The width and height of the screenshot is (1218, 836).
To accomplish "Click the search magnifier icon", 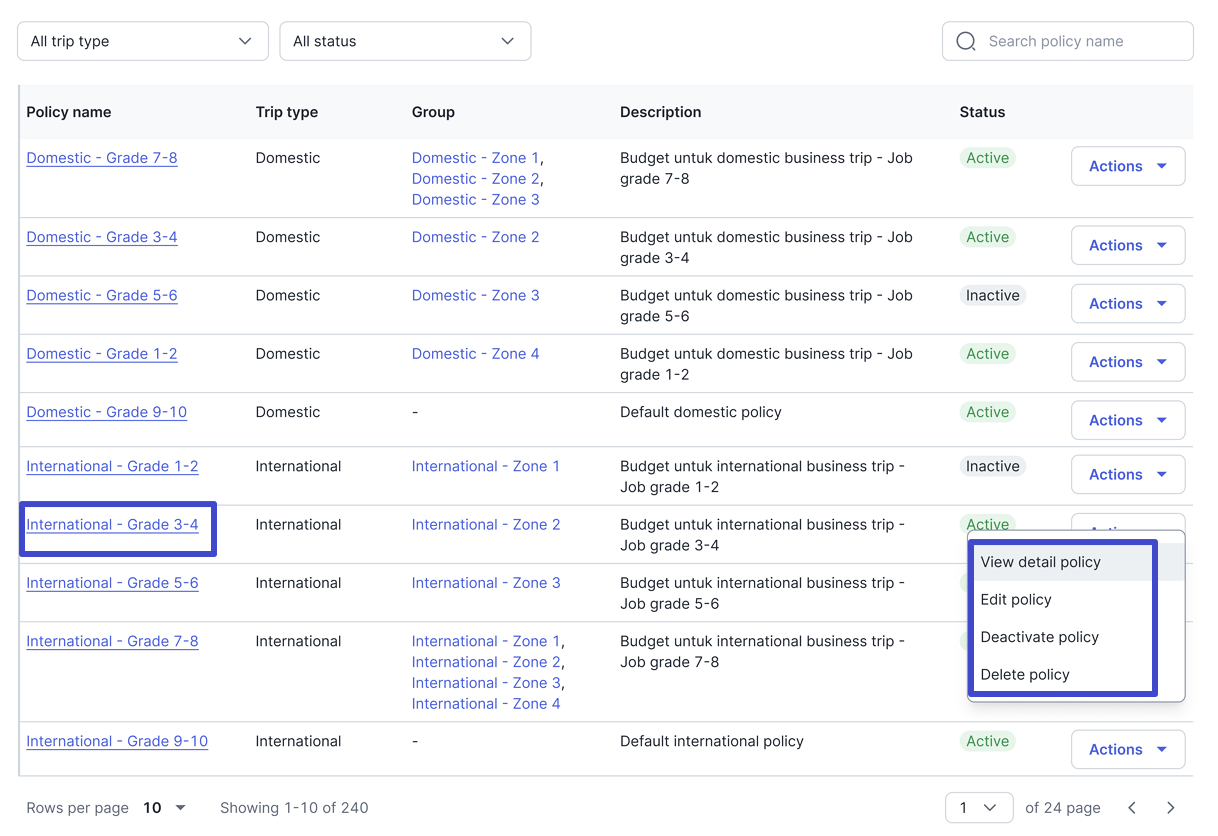I will coord(965,41).
